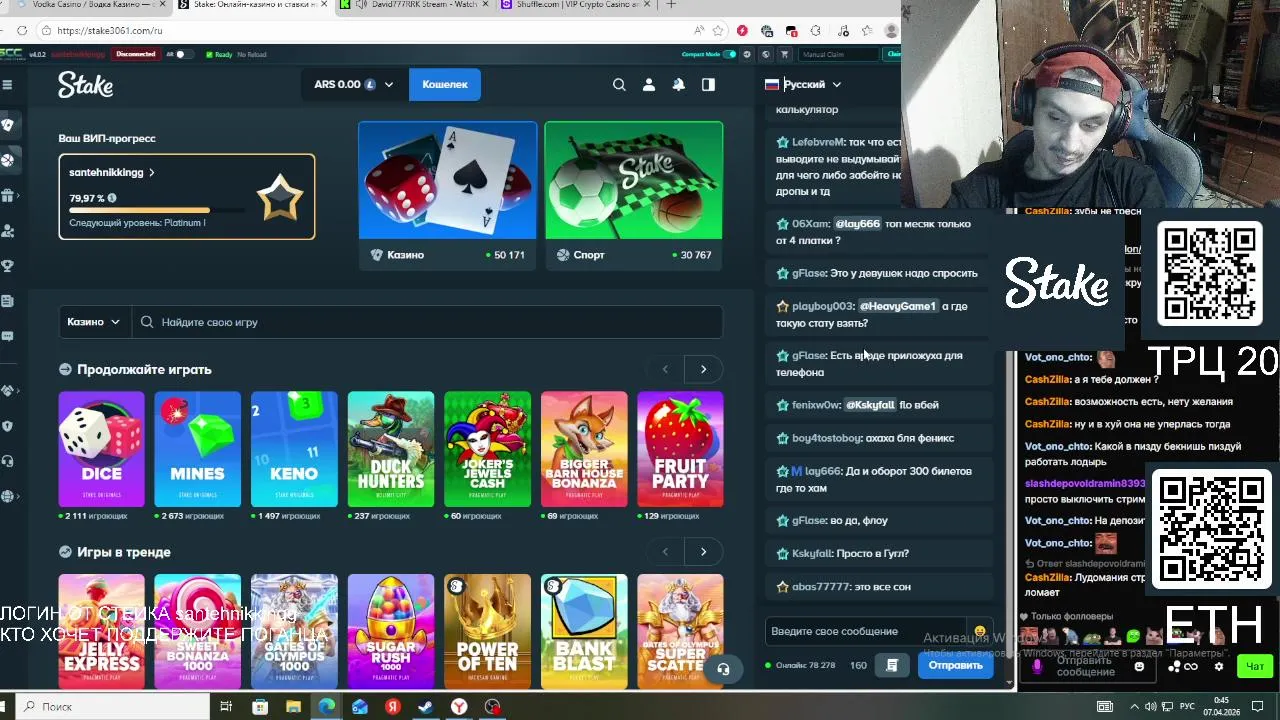Image resolution: width=1280 pixels, height=720 pixels.
Task: Open the emoji picker in Stake chat
Action: pos(980,632)
